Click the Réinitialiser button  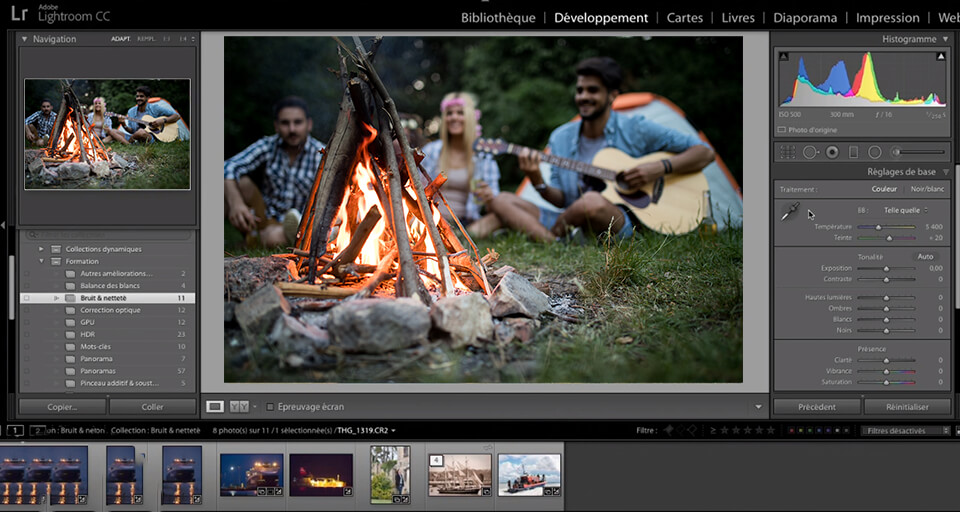907,407
